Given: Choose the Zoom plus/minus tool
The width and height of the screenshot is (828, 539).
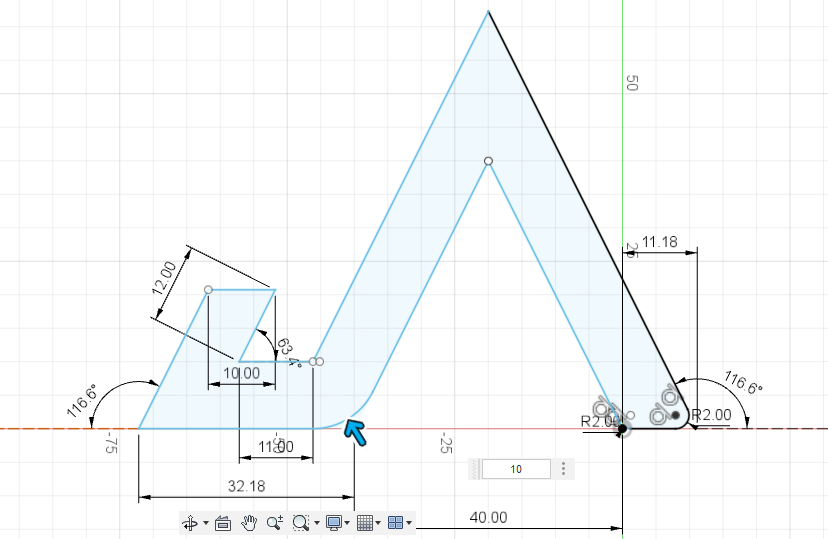Looking at the screenshot, I should 275,523.
